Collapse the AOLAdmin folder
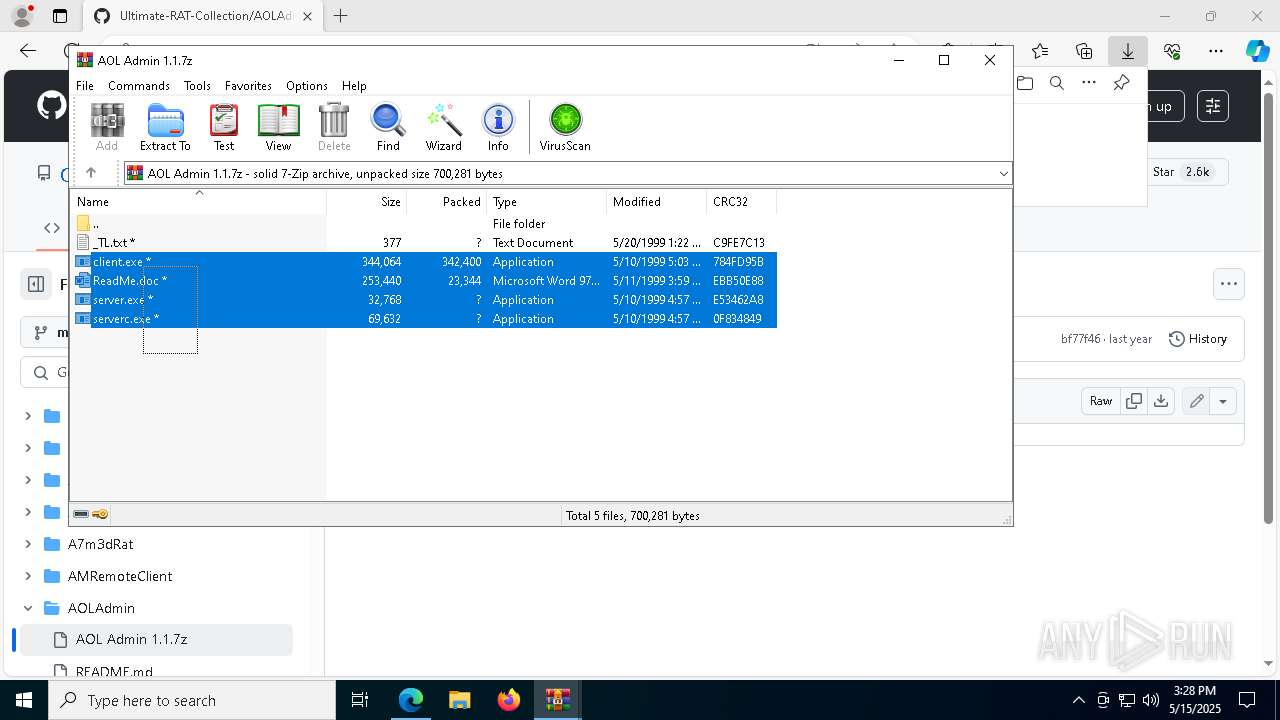 tap(28, 608)
